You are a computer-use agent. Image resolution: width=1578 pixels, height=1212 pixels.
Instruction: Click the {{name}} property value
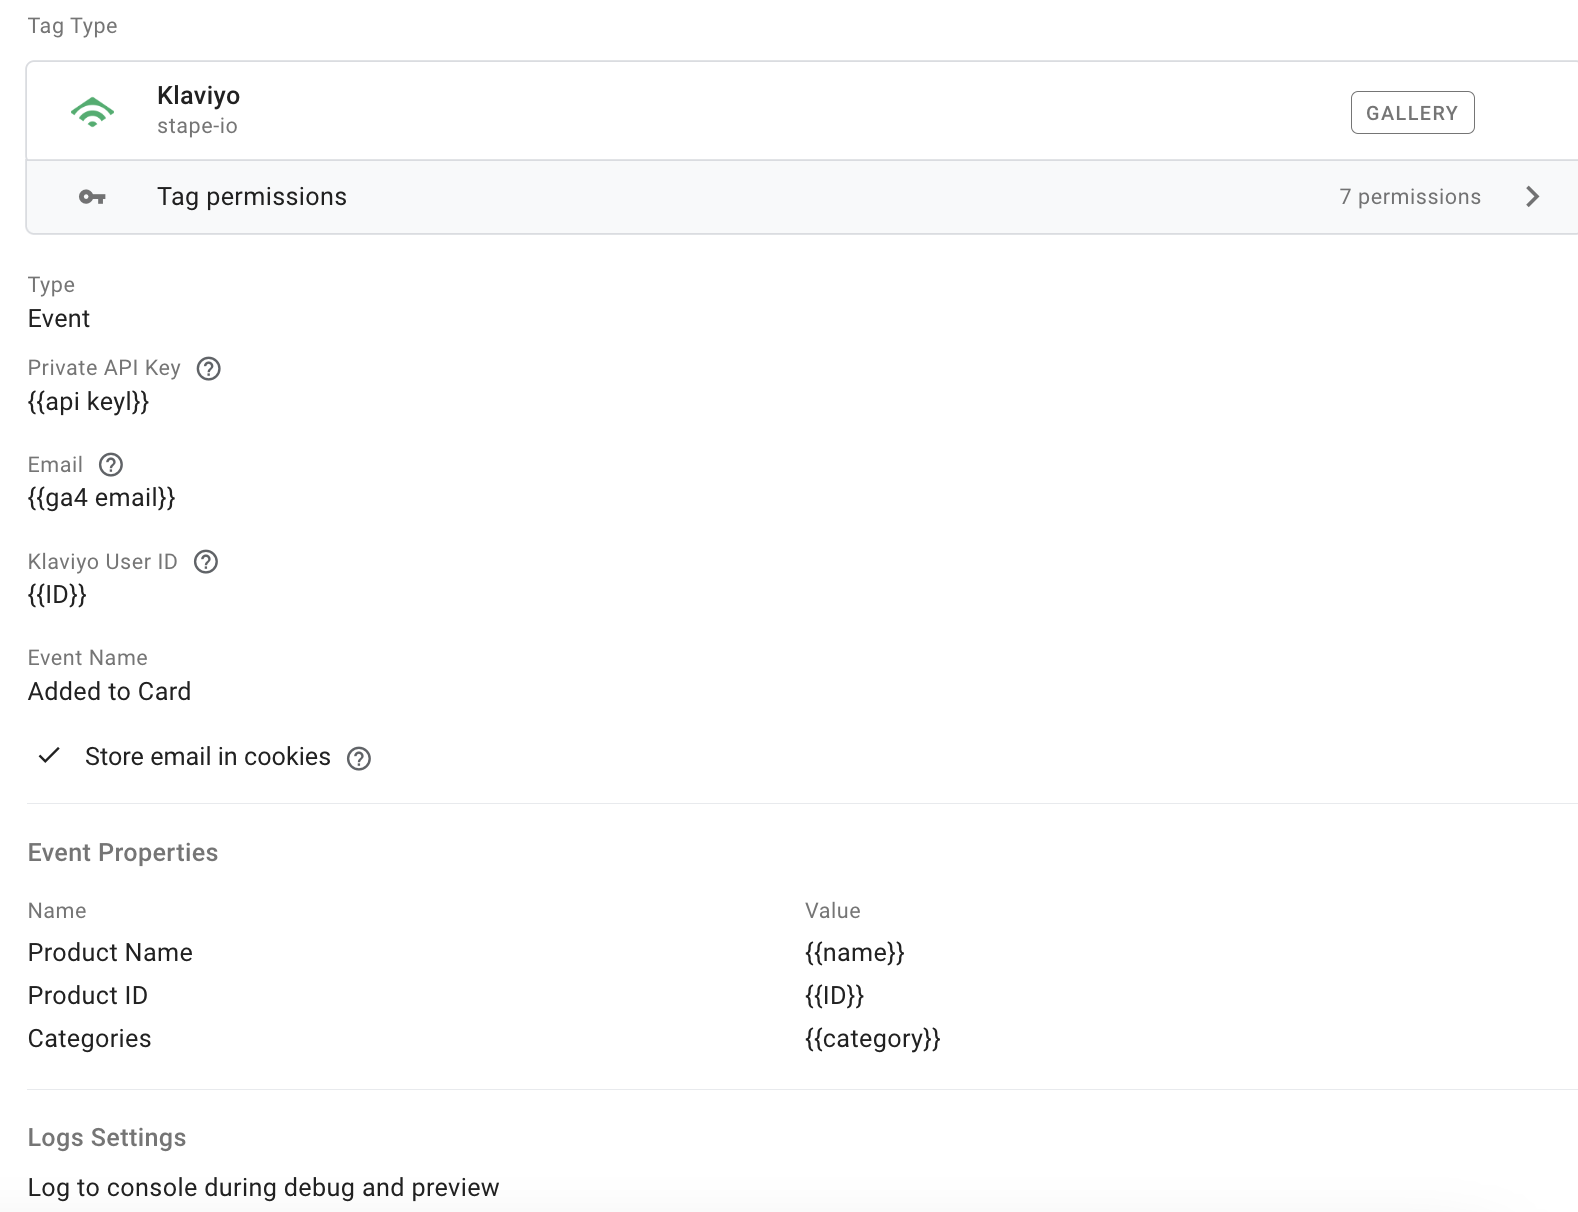pyautogui.click(x=854, y=953)
